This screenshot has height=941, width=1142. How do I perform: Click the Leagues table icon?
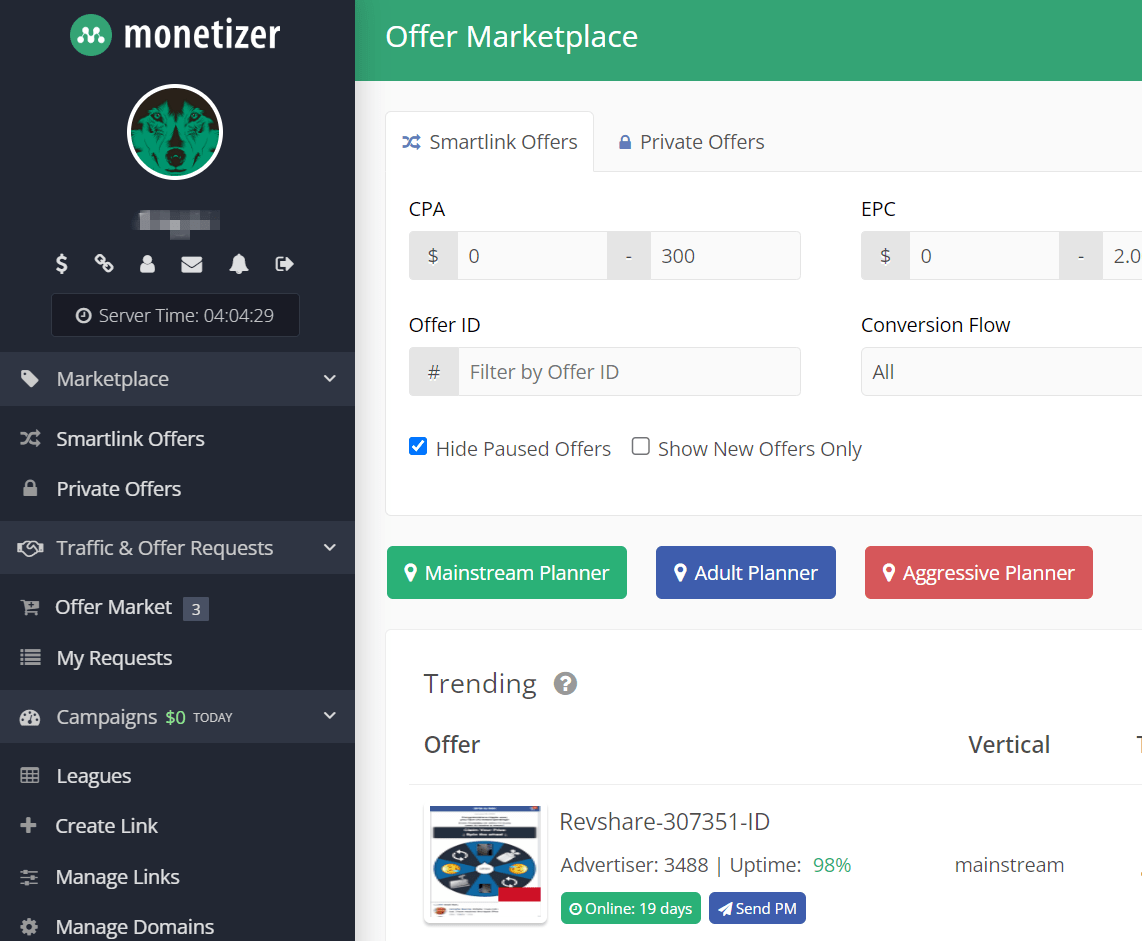(30, 775)
